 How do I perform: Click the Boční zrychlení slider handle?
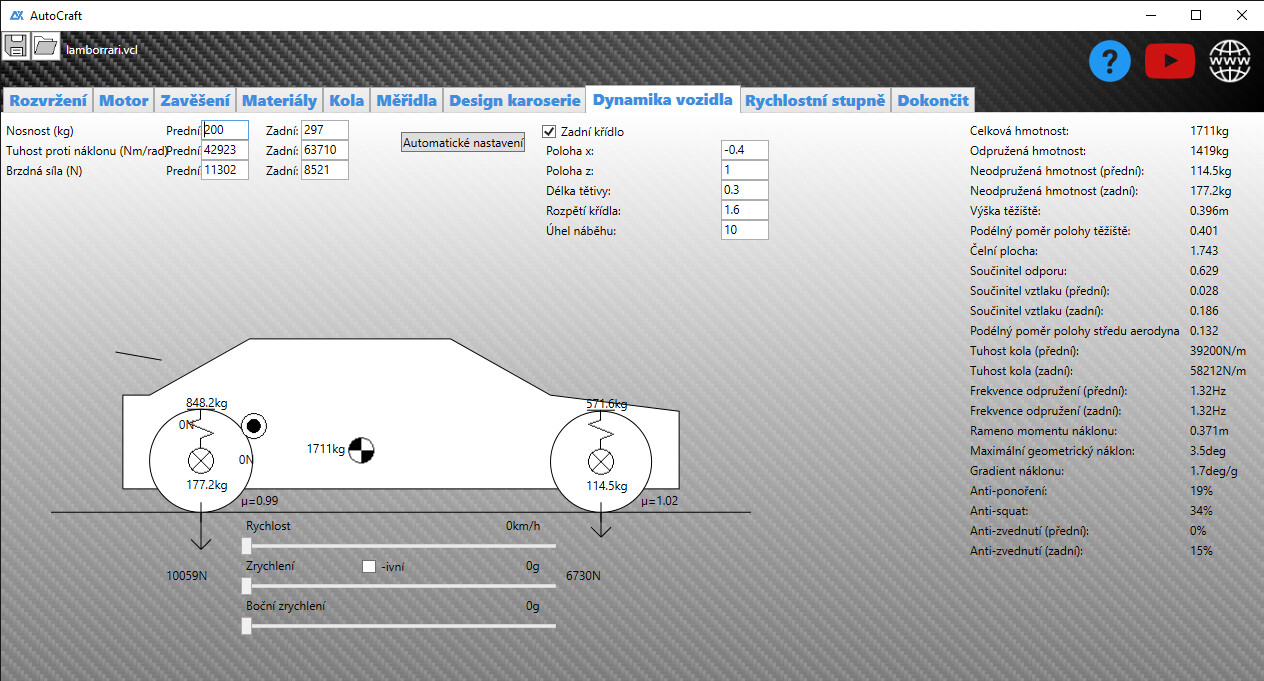coord(247,625)
